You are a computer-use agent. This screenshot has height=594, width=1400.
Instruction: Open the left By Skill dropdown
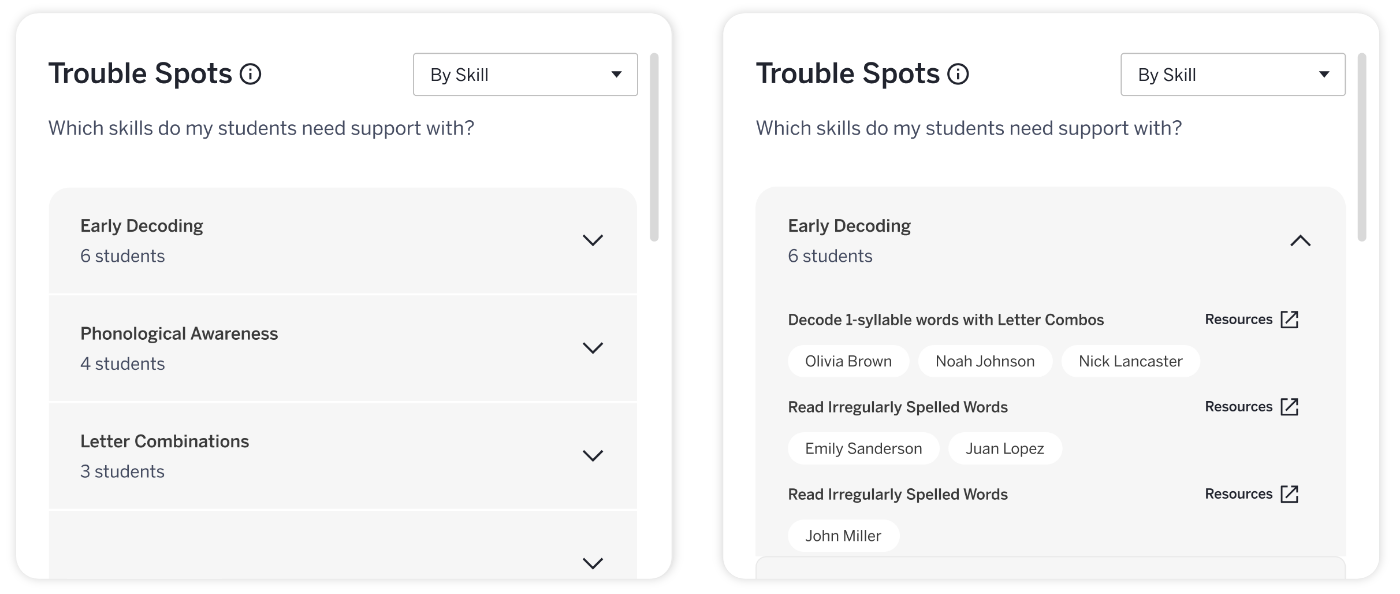(525, 74)
